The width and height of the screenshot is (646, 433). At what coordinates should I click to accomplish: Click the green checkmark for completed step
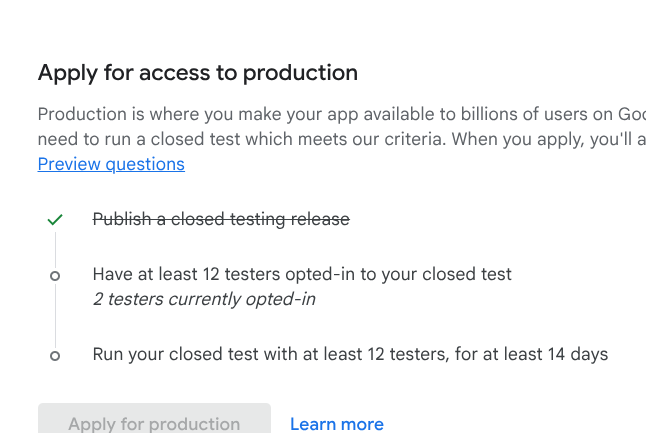coord(55,219)
